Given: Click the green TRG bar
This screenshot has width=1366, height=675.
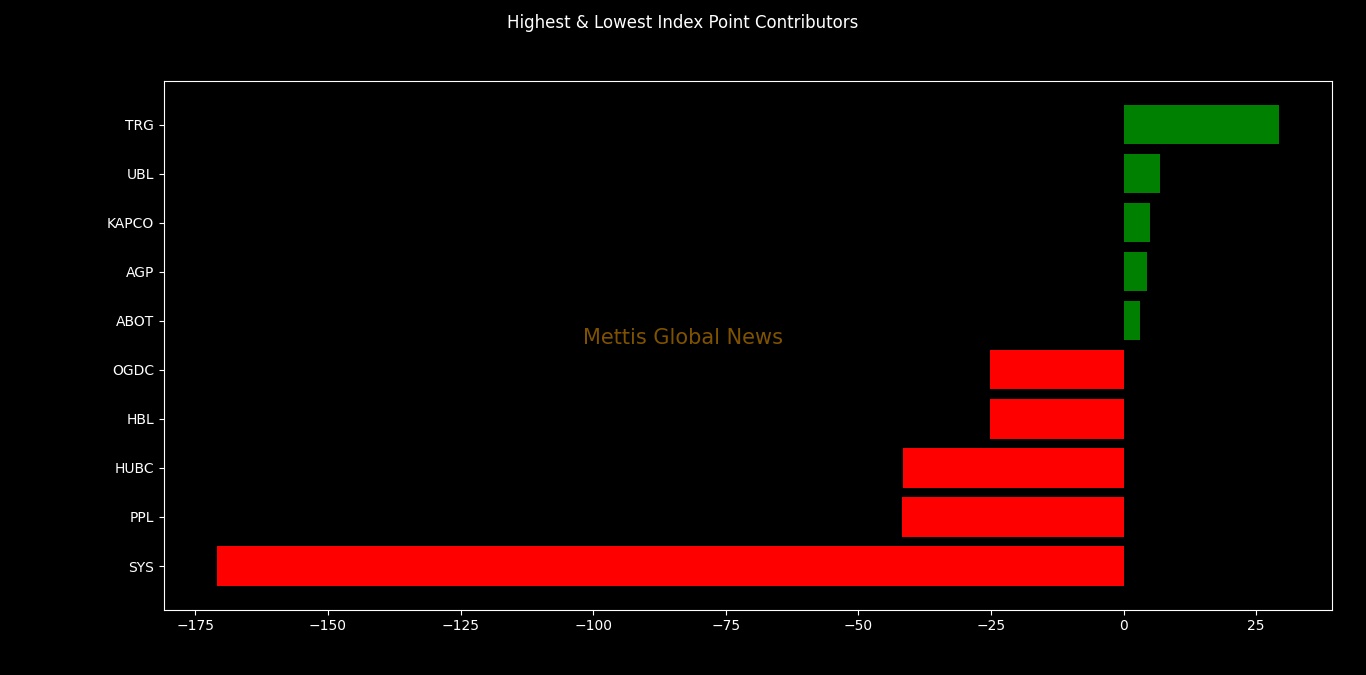Looking at the screenshot, I should pyautogui.click(x=1201, y=125).
